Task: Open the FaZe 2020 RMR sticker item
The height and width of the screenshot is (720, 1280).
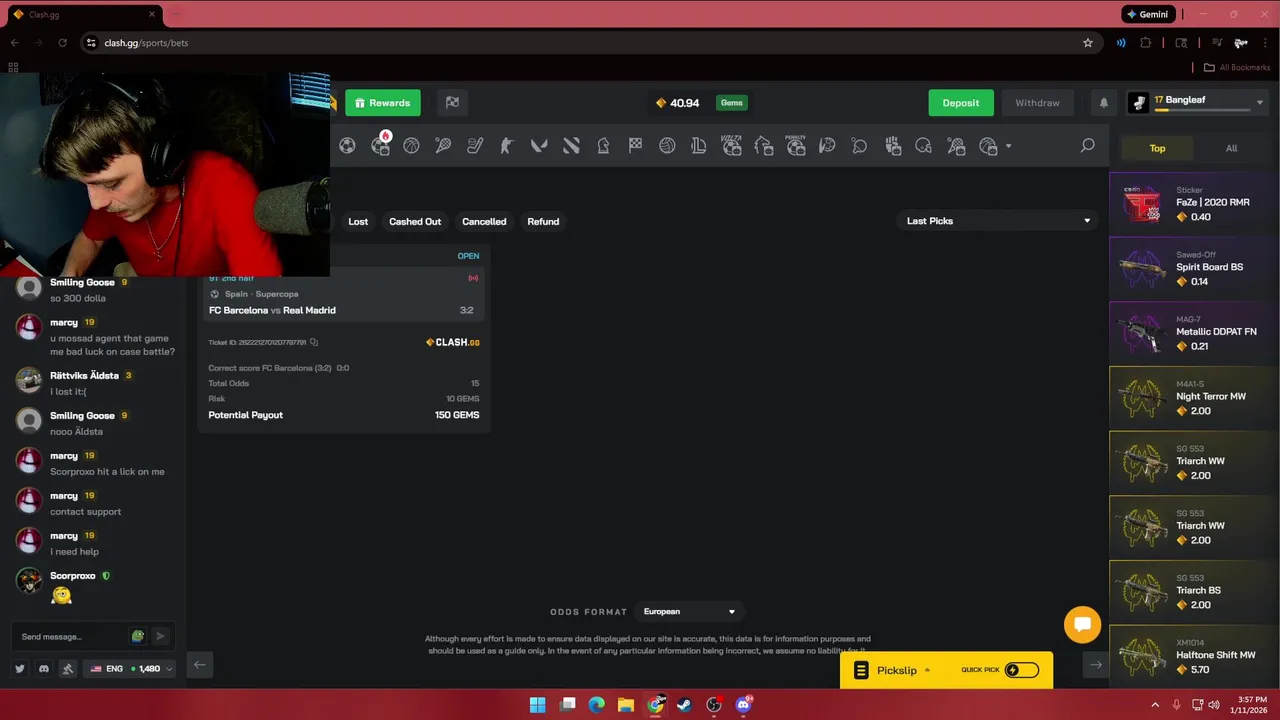Action: 1194,205
